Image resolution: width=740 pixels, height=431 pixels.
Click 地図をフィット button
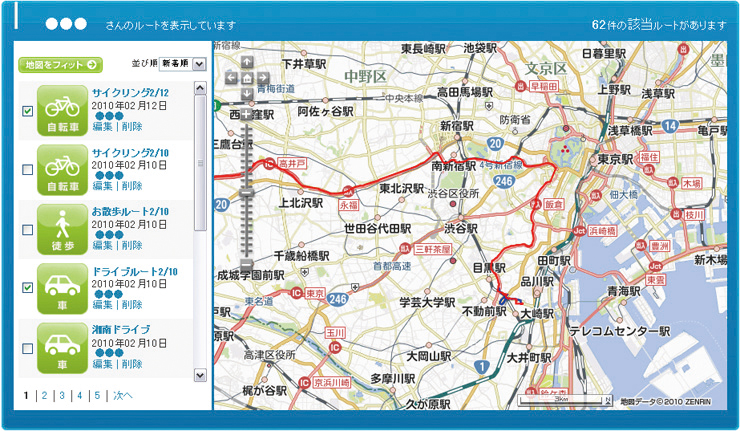click(60, 65)
